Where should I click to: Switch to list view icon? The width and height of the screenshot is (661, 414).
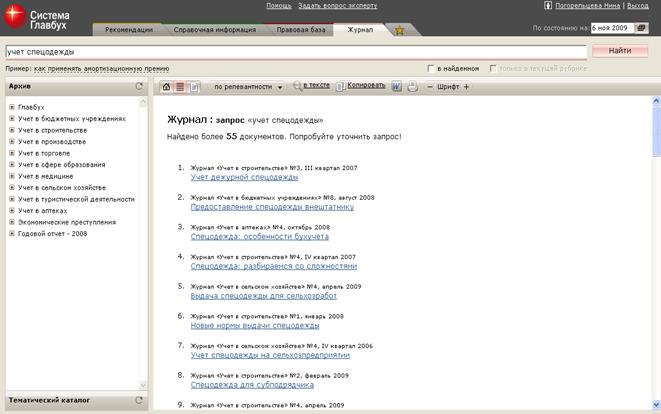[180, 87]
